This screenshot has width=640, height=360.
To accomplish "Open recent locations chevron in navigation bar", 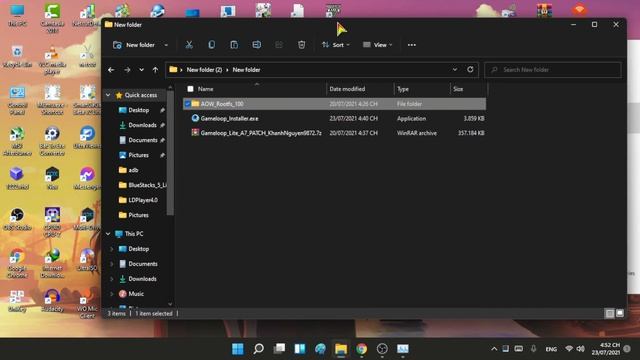I will coord(141,70).
